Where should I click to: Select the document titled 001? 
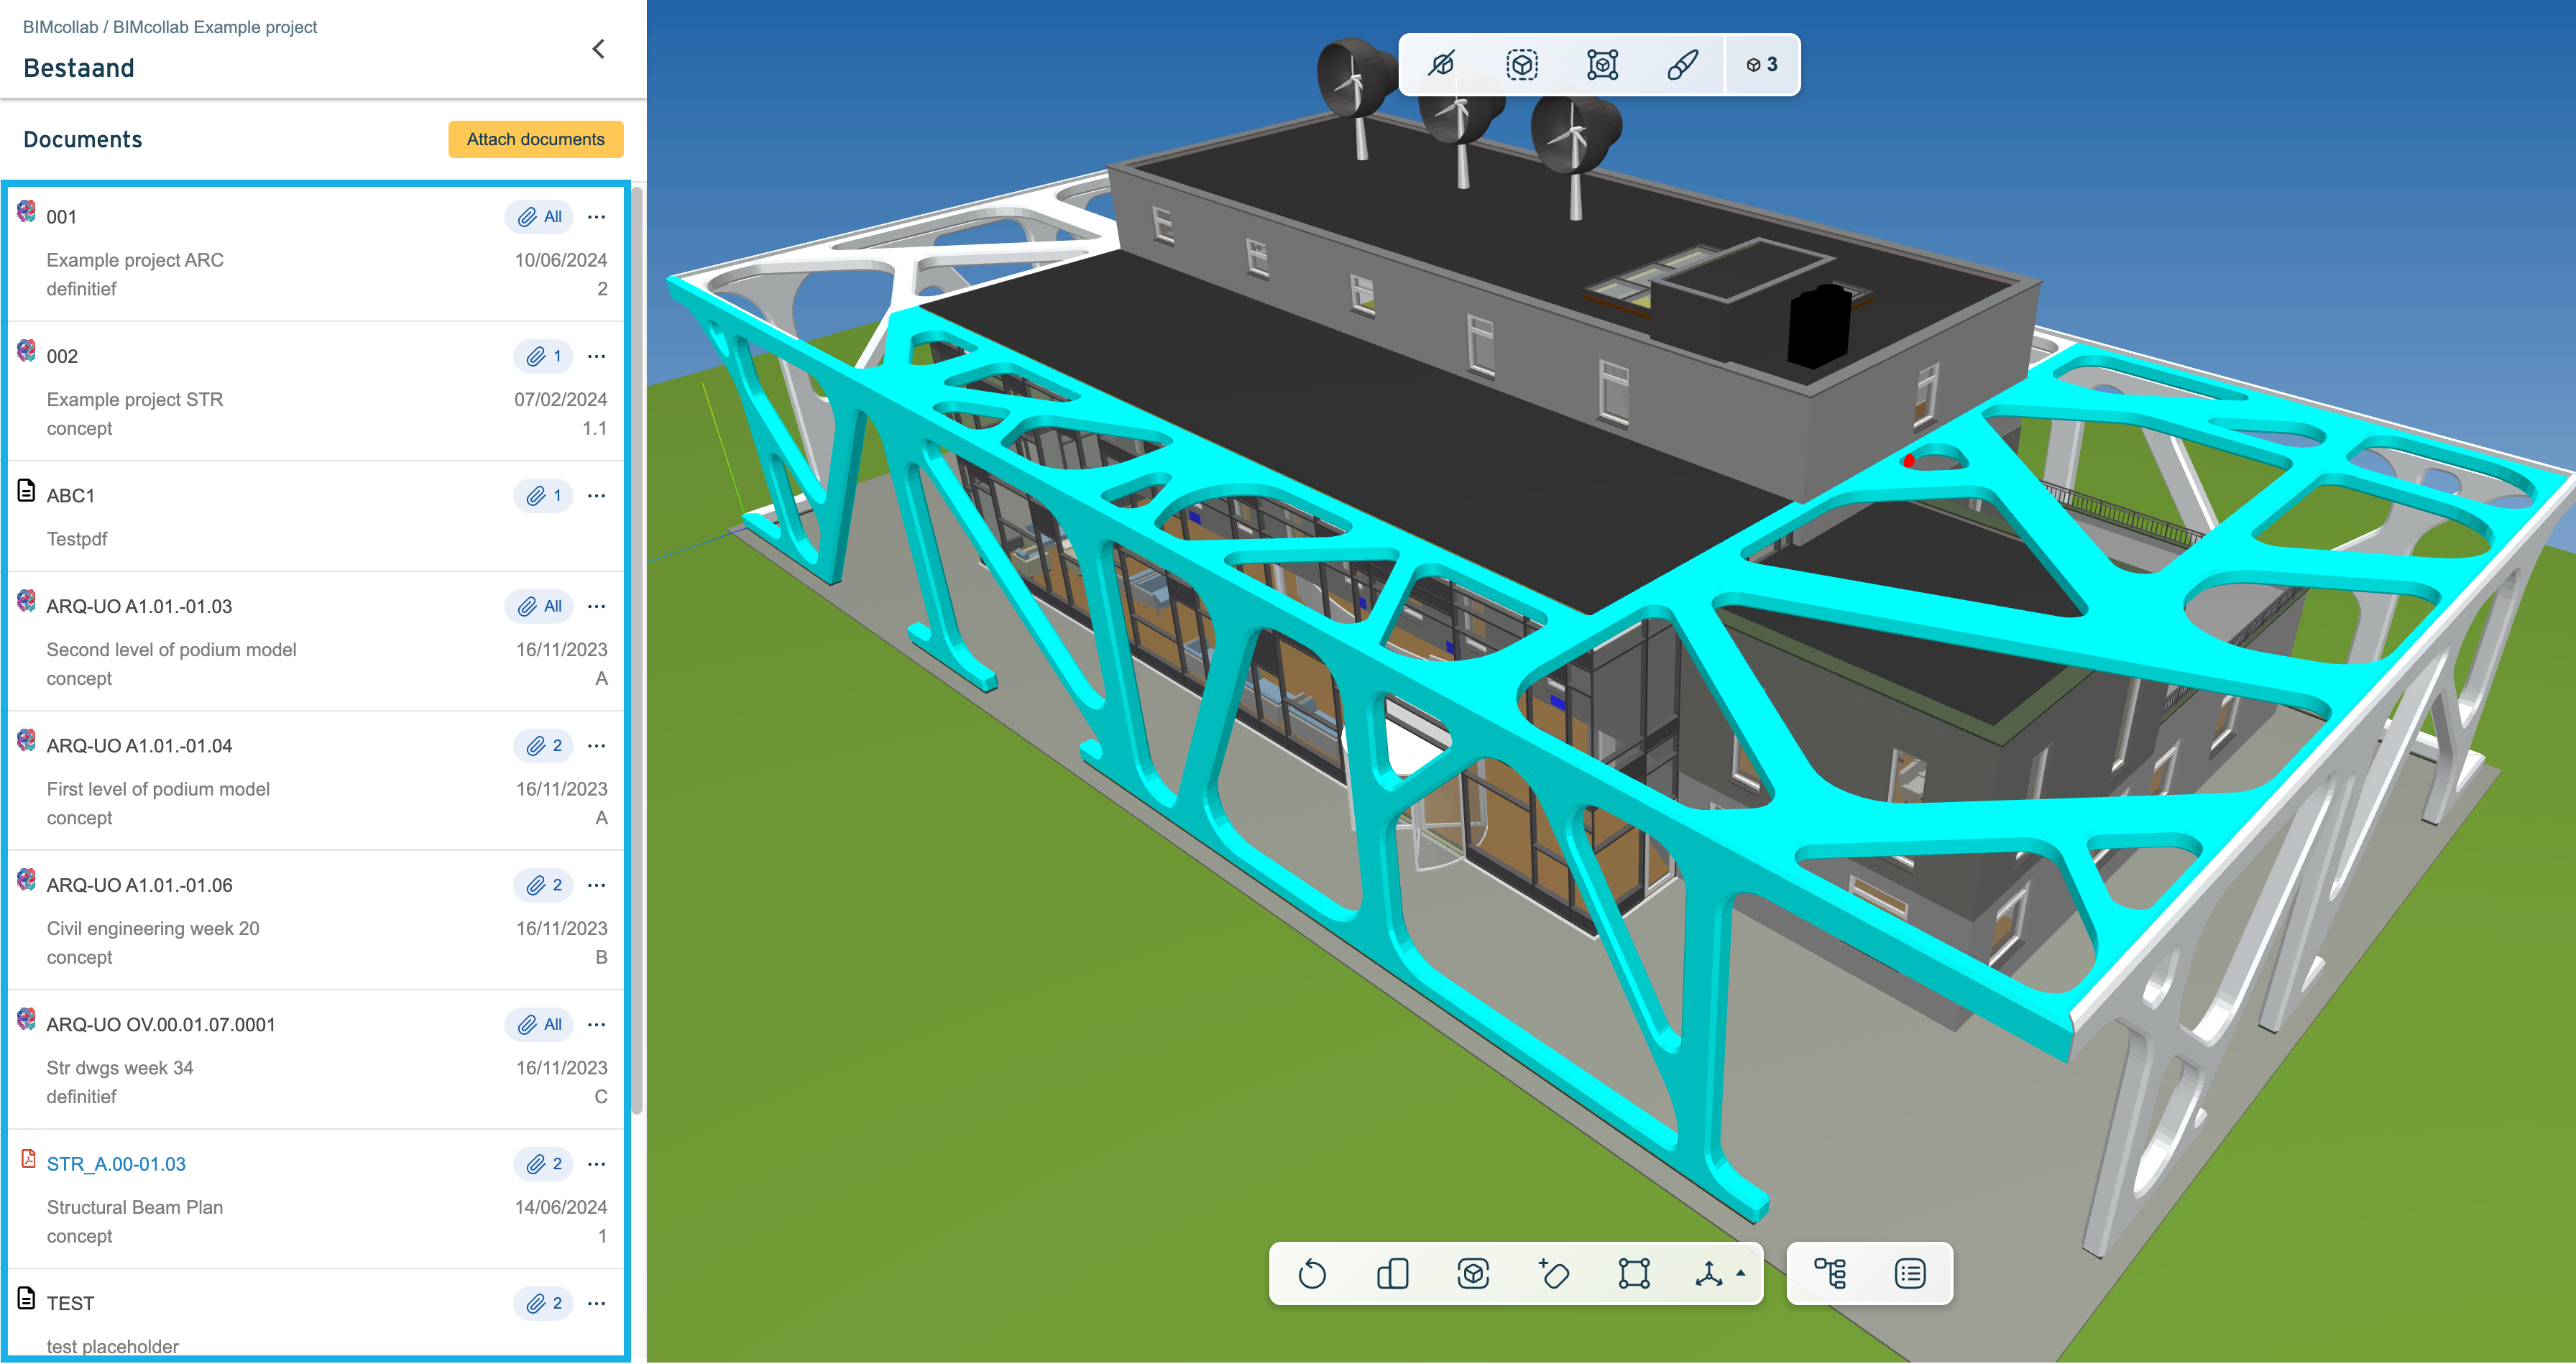point(61,217)
